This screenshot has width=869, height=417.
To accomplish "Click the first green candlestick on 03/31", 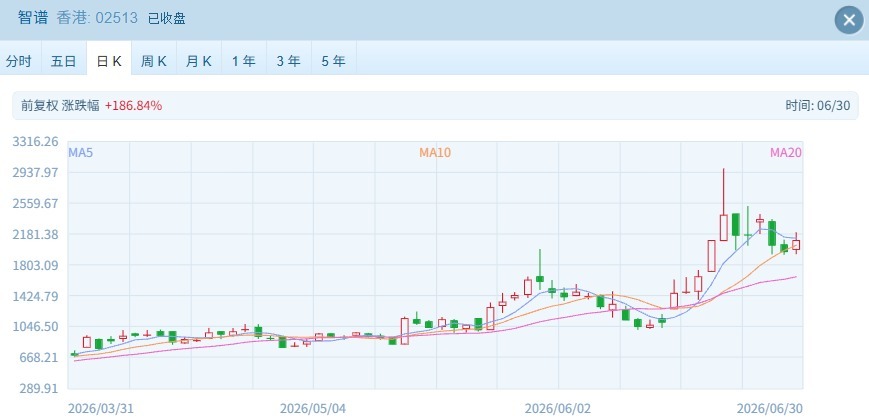I will click(74, 354).
